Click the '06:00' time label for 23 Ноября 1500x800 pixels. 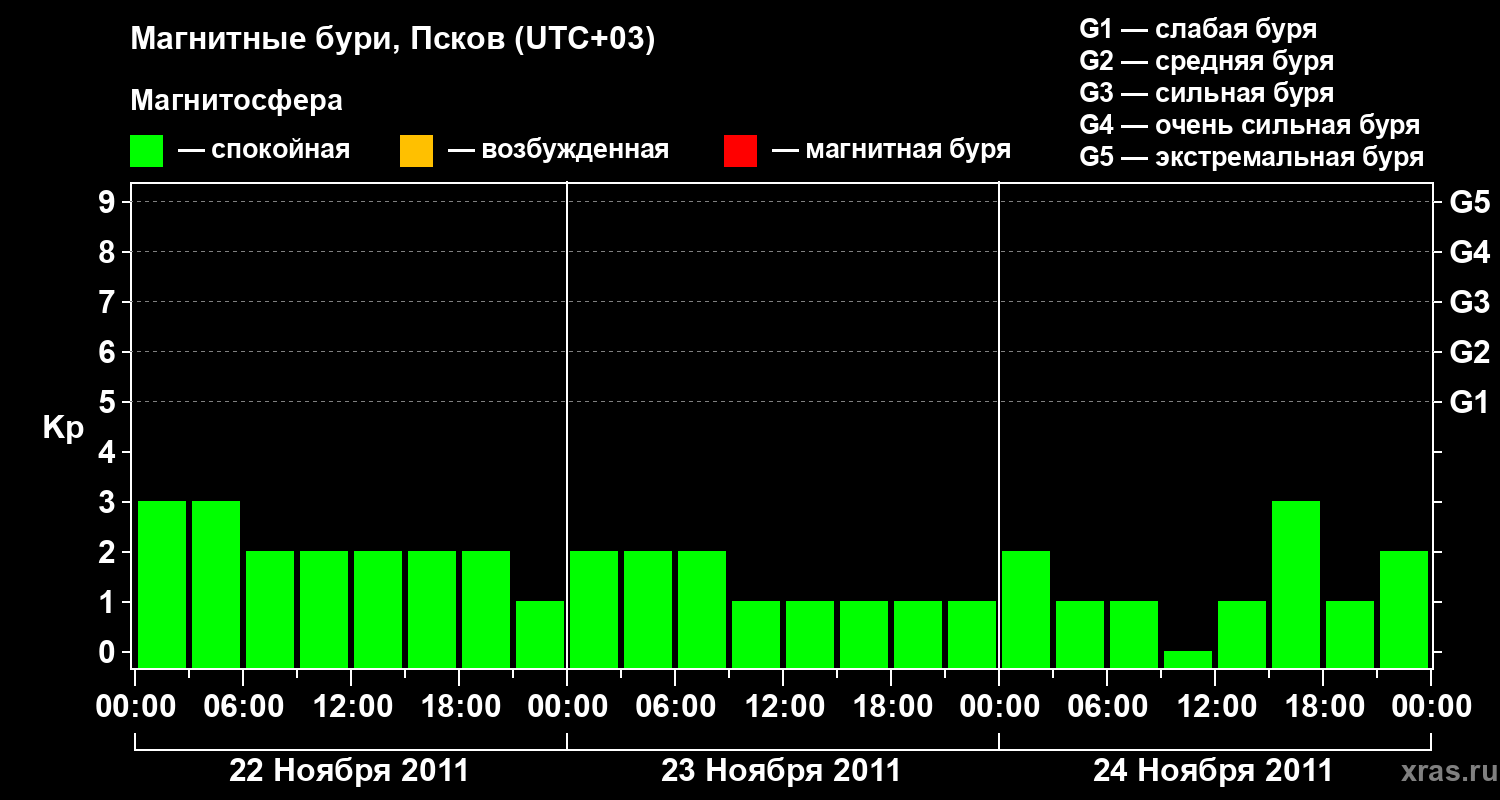[x=675, y=707]
